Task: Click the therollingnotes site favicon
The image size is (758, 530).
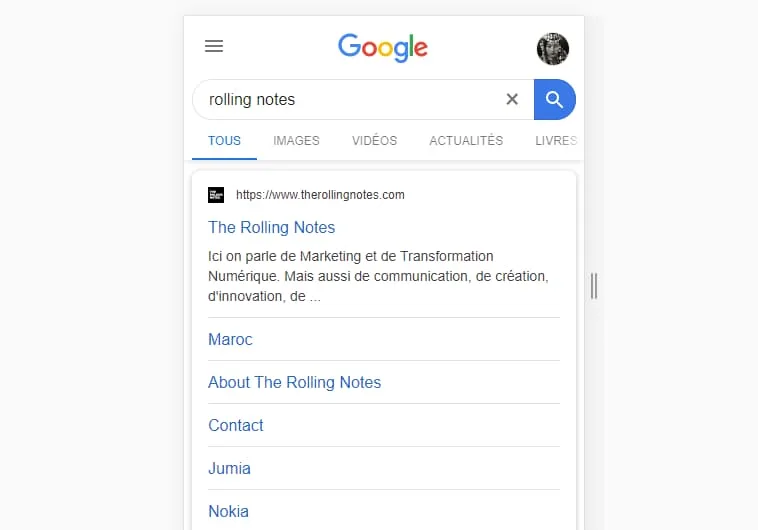Action: pos(216,195)
